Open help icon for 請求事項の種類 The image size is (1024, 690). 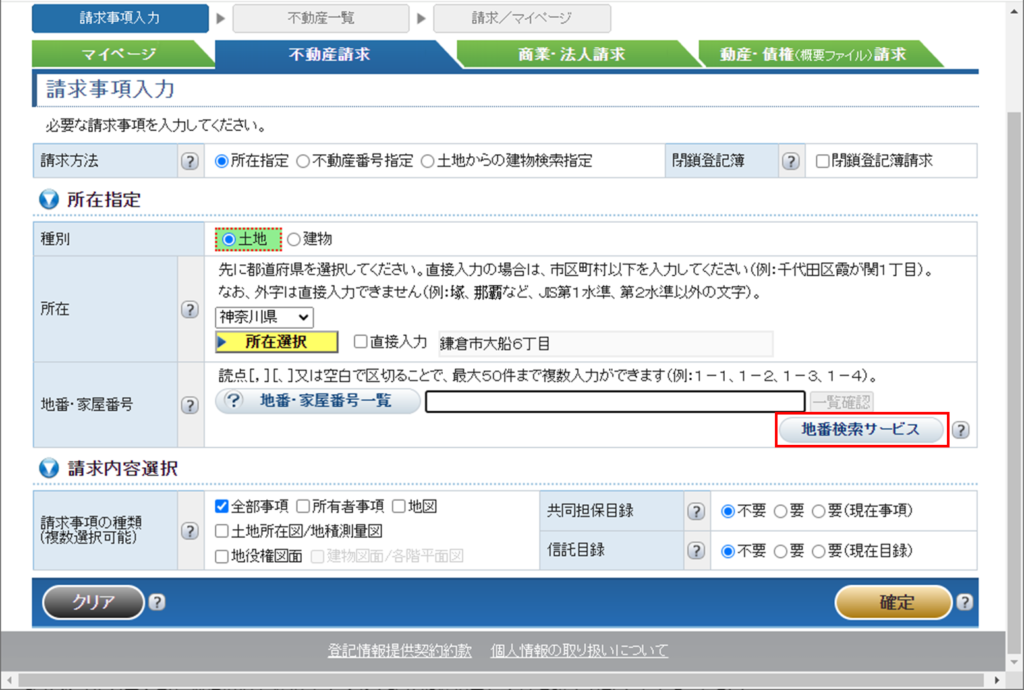click(x=189, y=531)
